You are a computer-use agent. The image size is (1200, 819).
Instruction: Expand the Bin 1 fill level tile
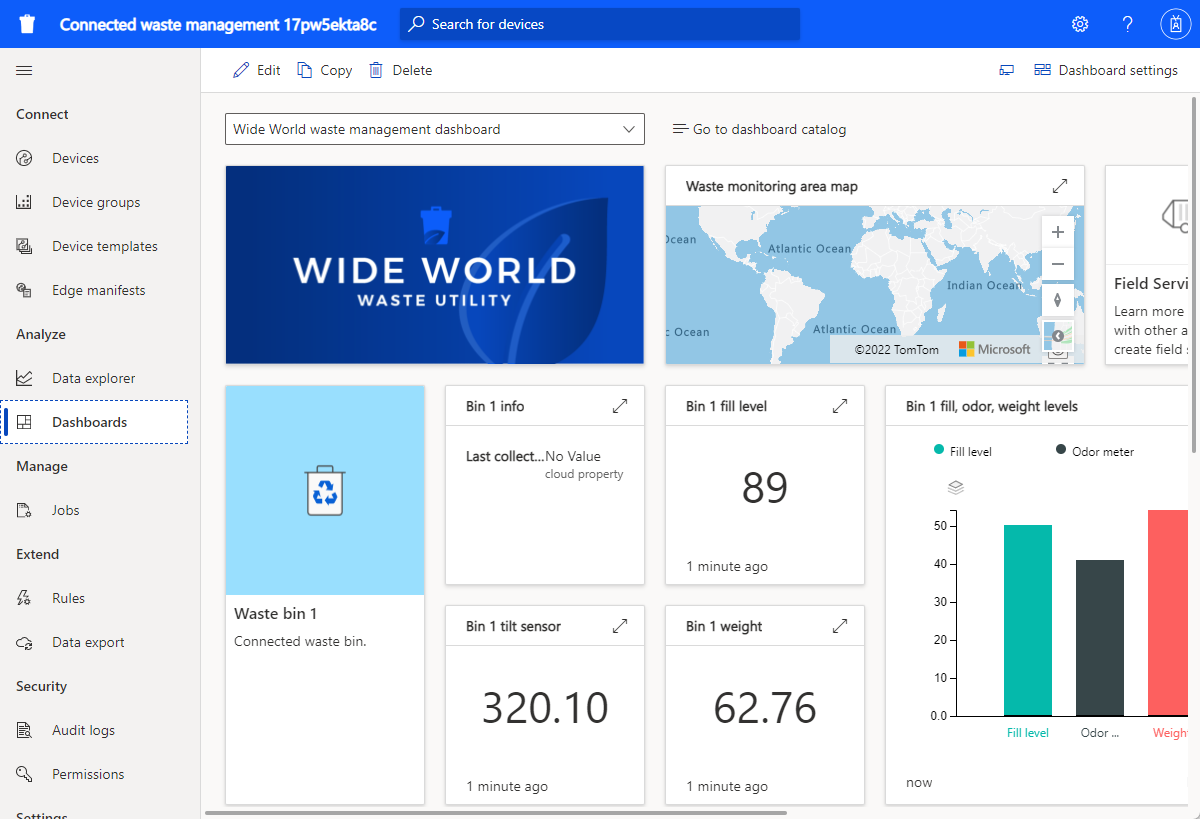coord(840,406)
